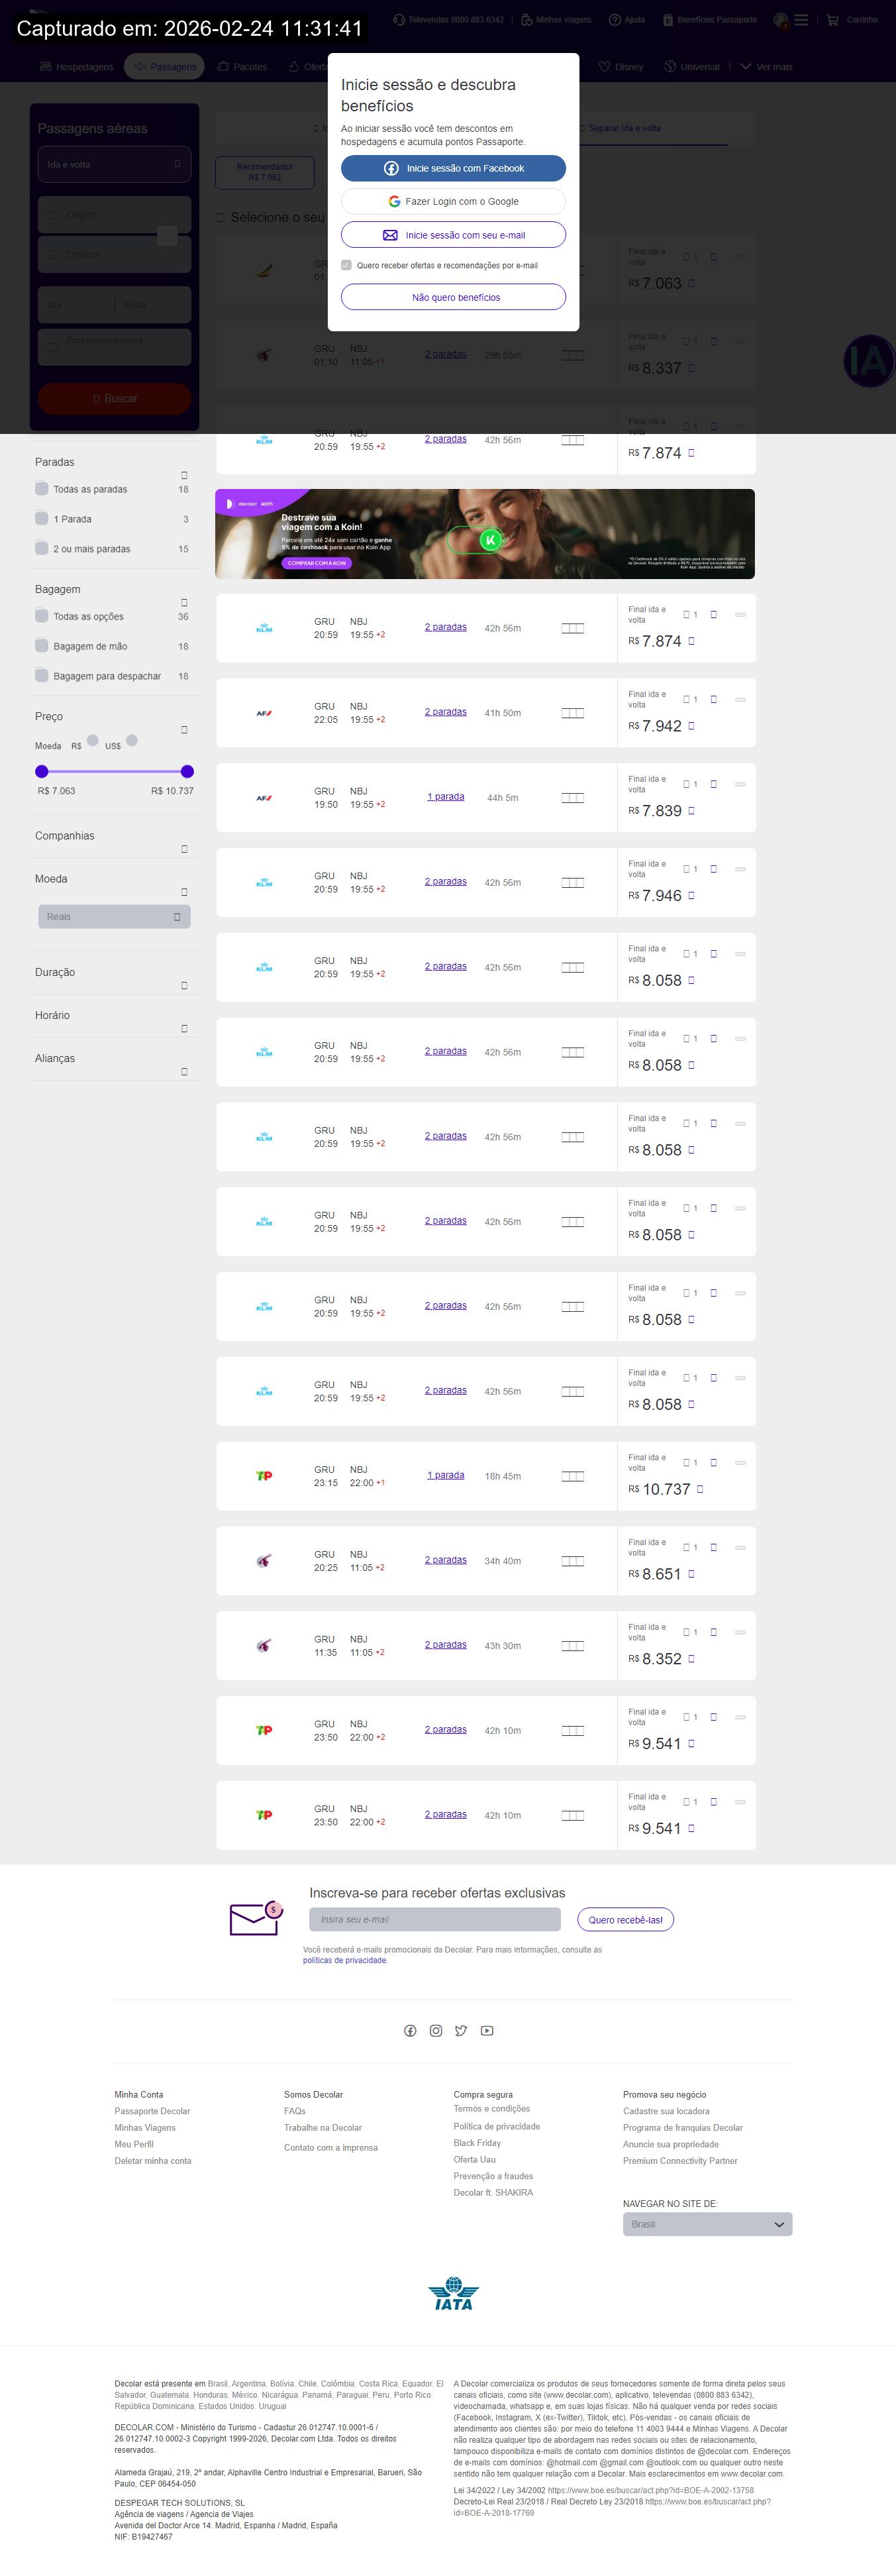Click the round IA assistant icon
The width and height of the screenshot is (896, 2576).
coord(868,361)
